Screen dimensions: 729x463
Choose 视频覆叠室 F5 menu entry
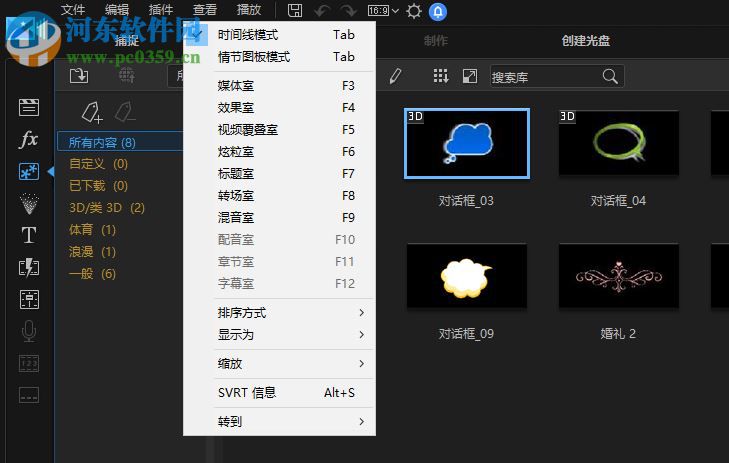pos(279,130)
